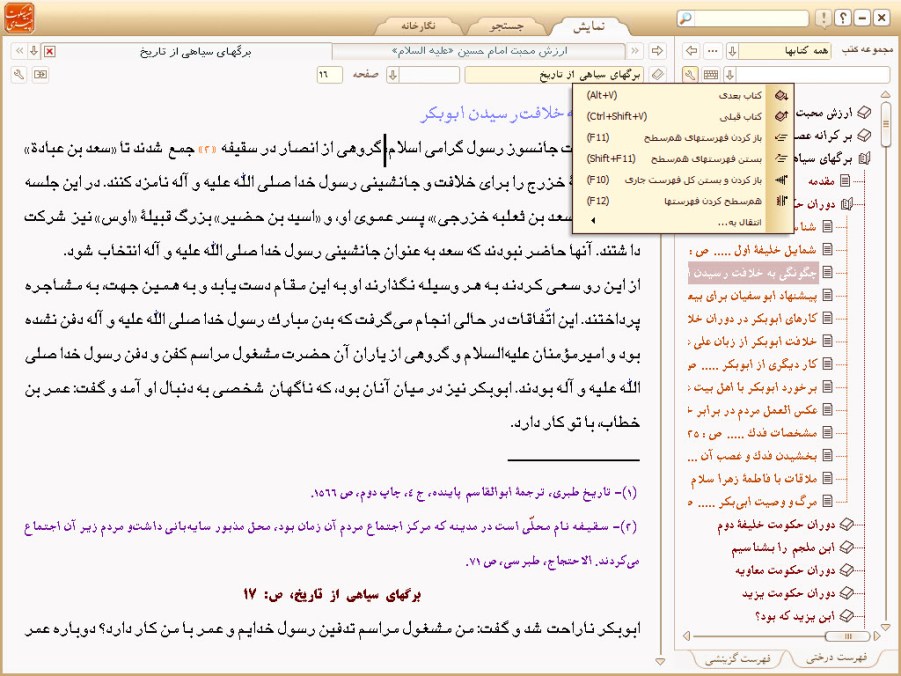901x676 pixels.
Task: Click footnote reference (۲) after سقیفه in text
Action: 207,149
